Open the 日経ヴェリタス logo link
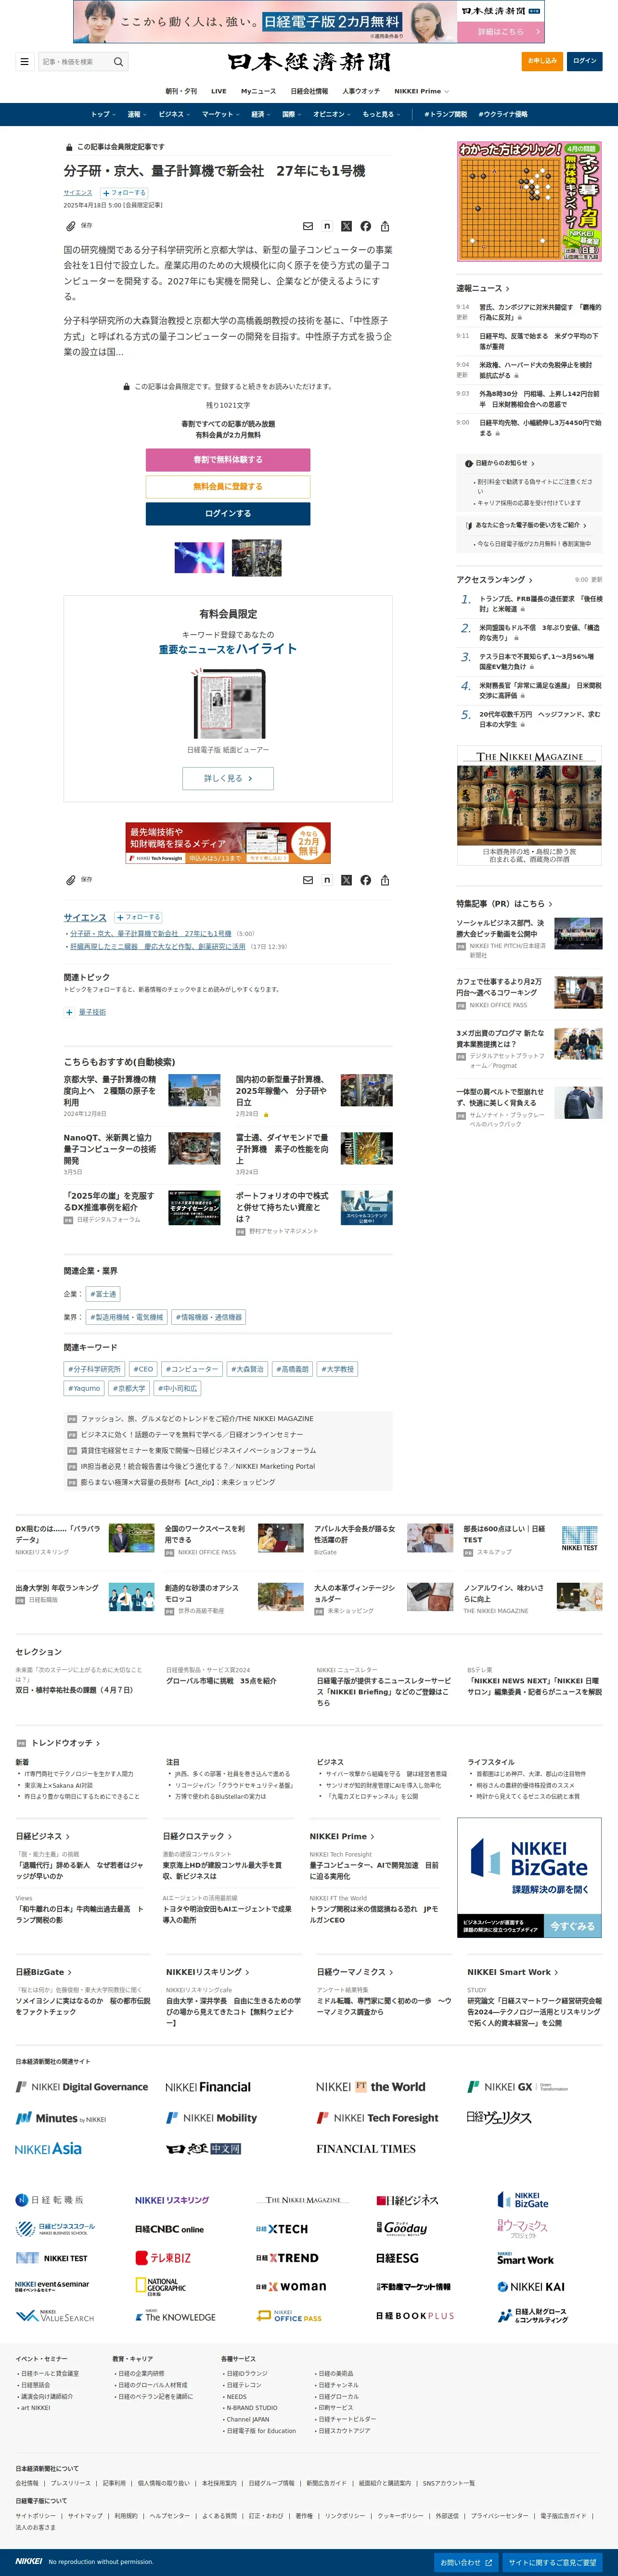The height and width of the screenshot is (2576, 618). pyautogui.click(x=498, y=2117)
